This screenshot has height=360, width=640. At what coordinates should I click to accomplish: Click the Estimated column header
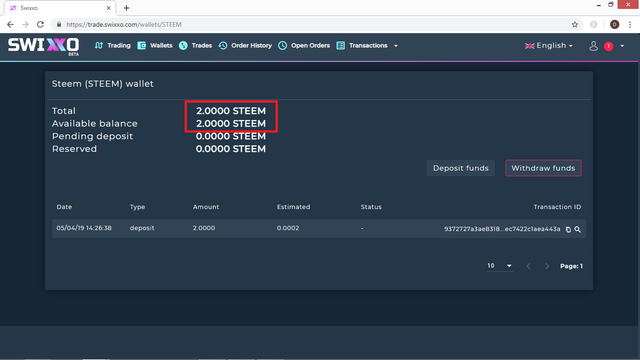293,207
